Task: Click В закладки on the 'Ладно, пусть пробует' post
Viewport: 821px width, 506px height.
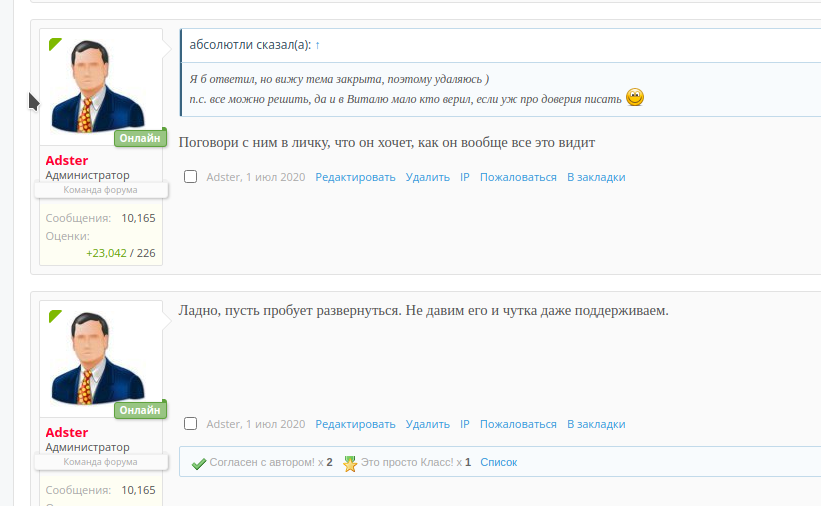Action: point(596,424)
